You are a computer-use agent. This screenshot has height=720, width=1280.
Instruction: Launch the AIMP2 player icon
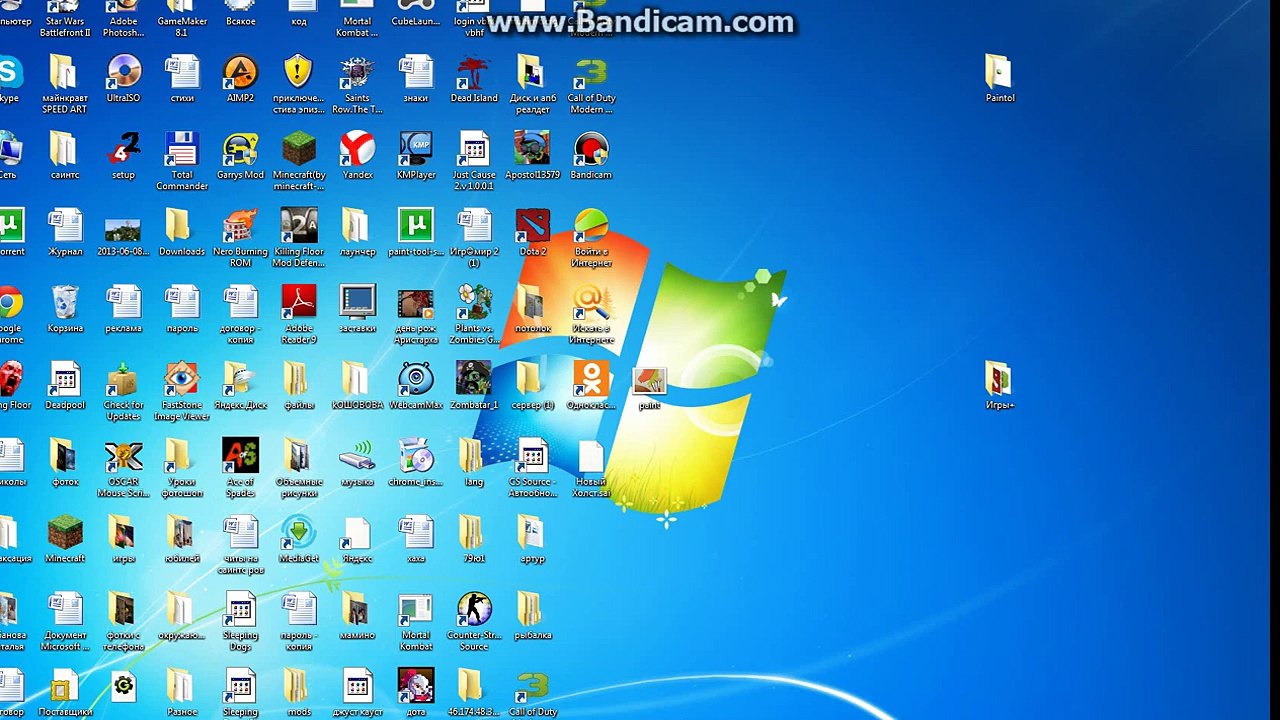(x=240, y=79)
